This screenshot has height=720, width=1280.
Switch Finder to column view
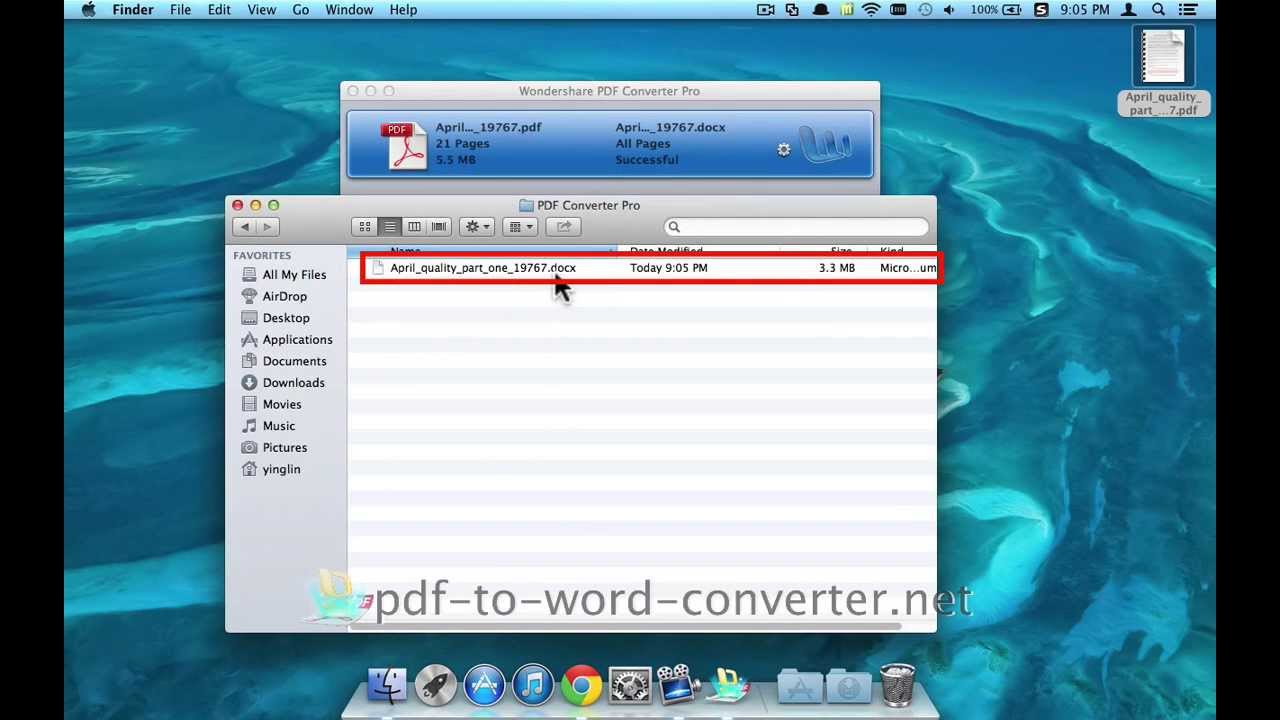click(414, 227)
